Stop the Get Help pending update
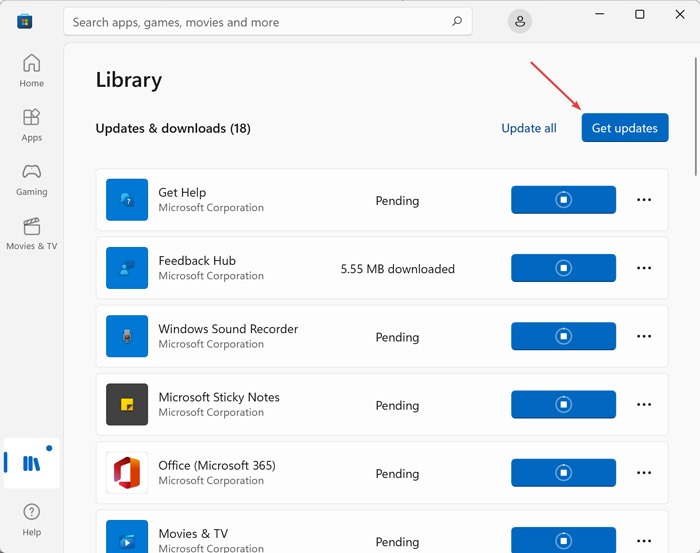 point(563,200)
